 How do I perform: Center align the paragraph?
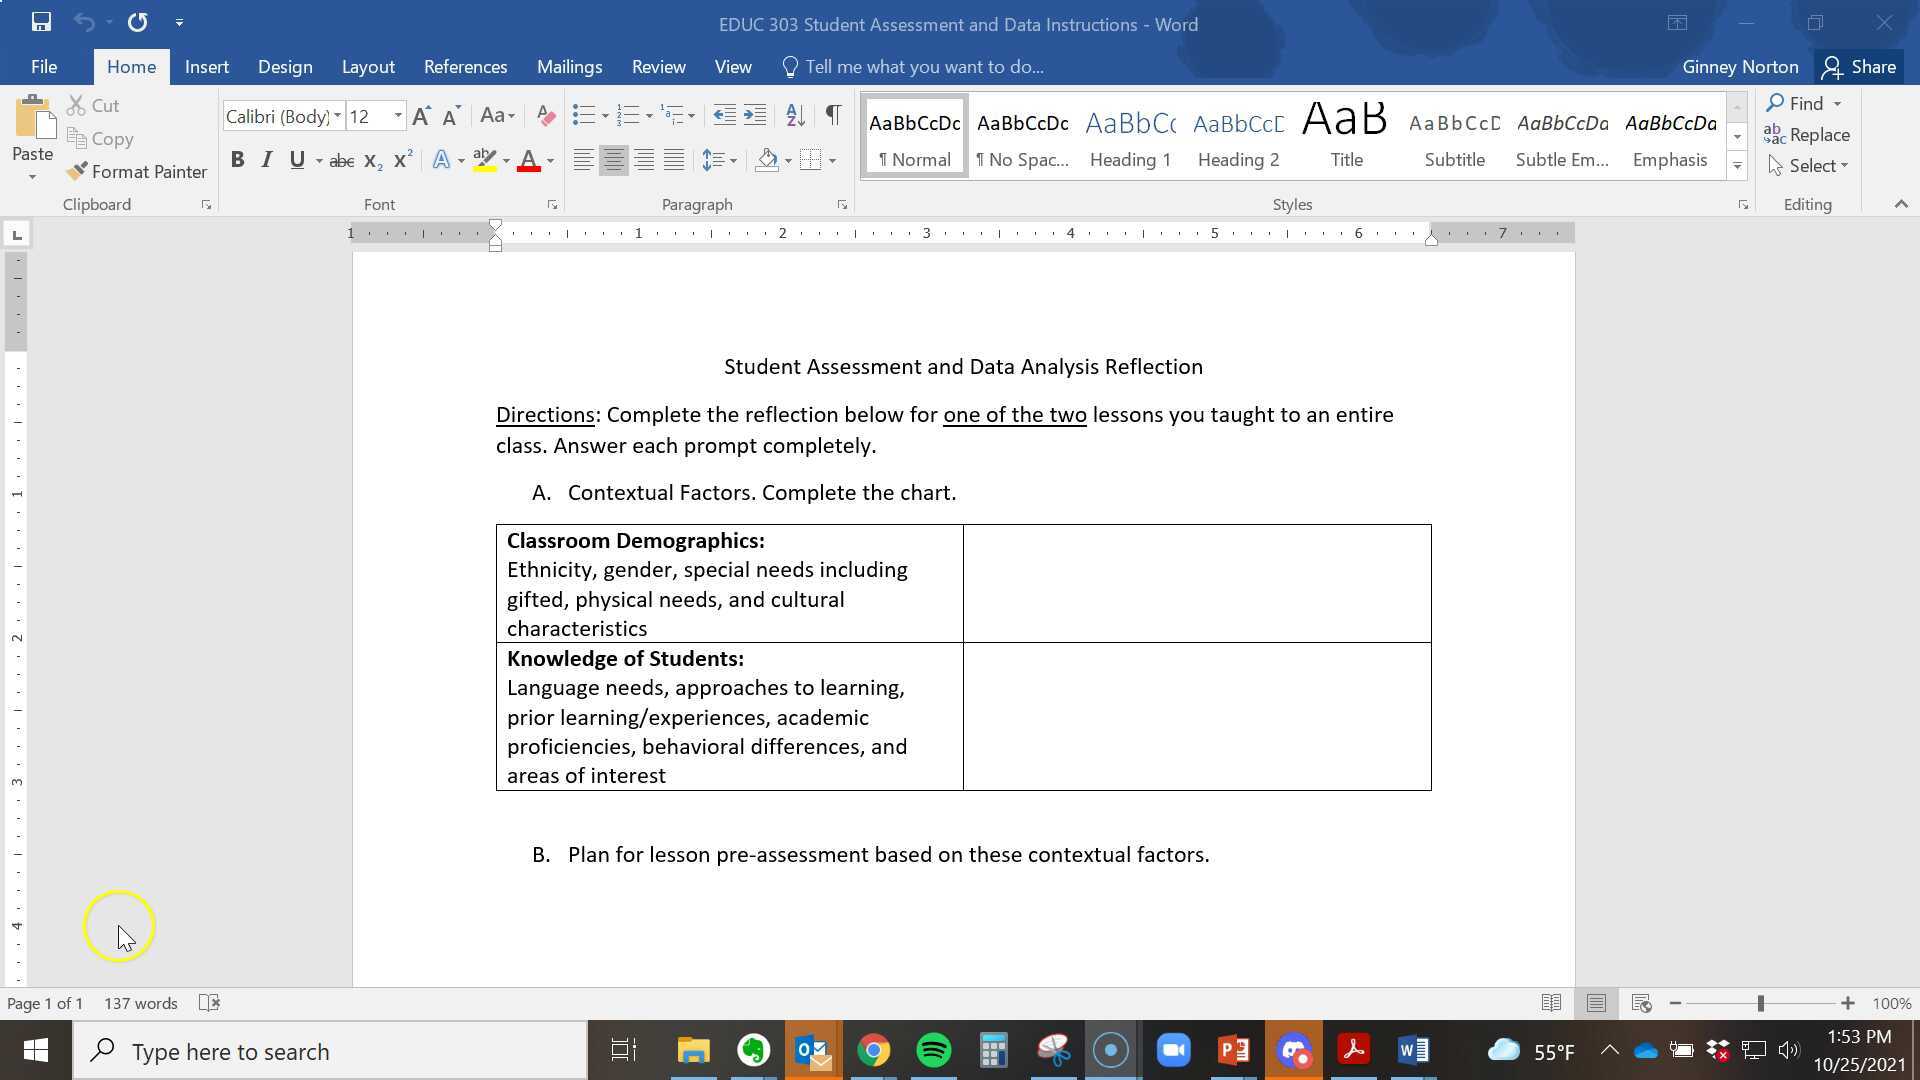click(x=613, y=159)
